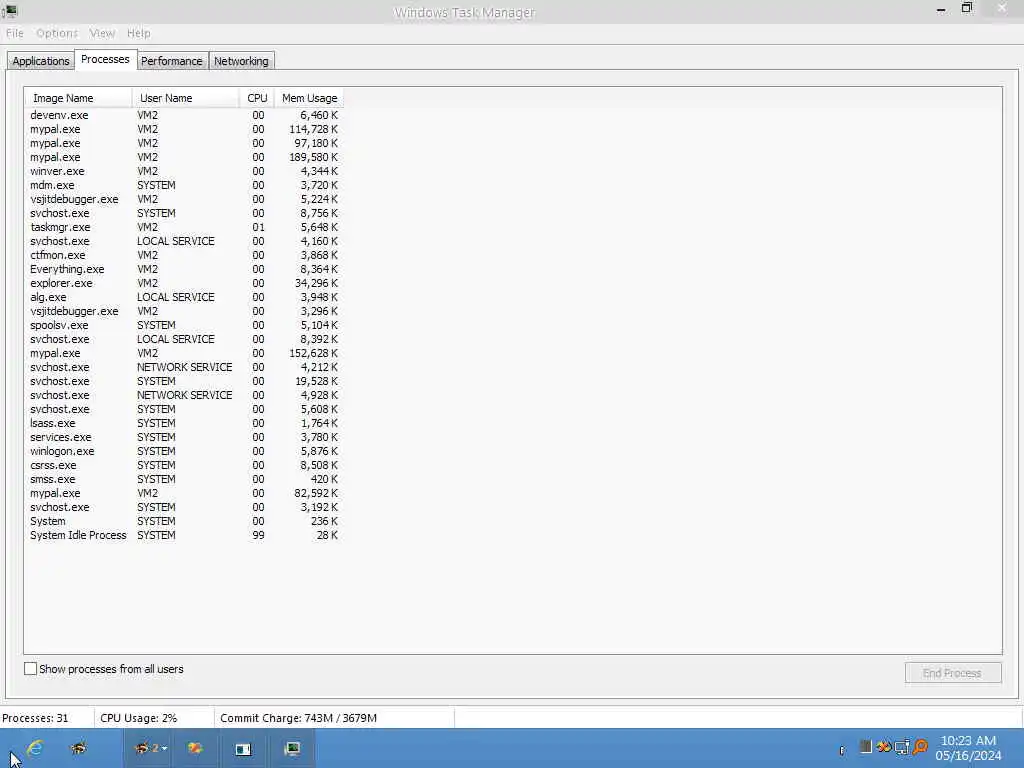Click the Task Manager title bar icon

coord(9,11)
